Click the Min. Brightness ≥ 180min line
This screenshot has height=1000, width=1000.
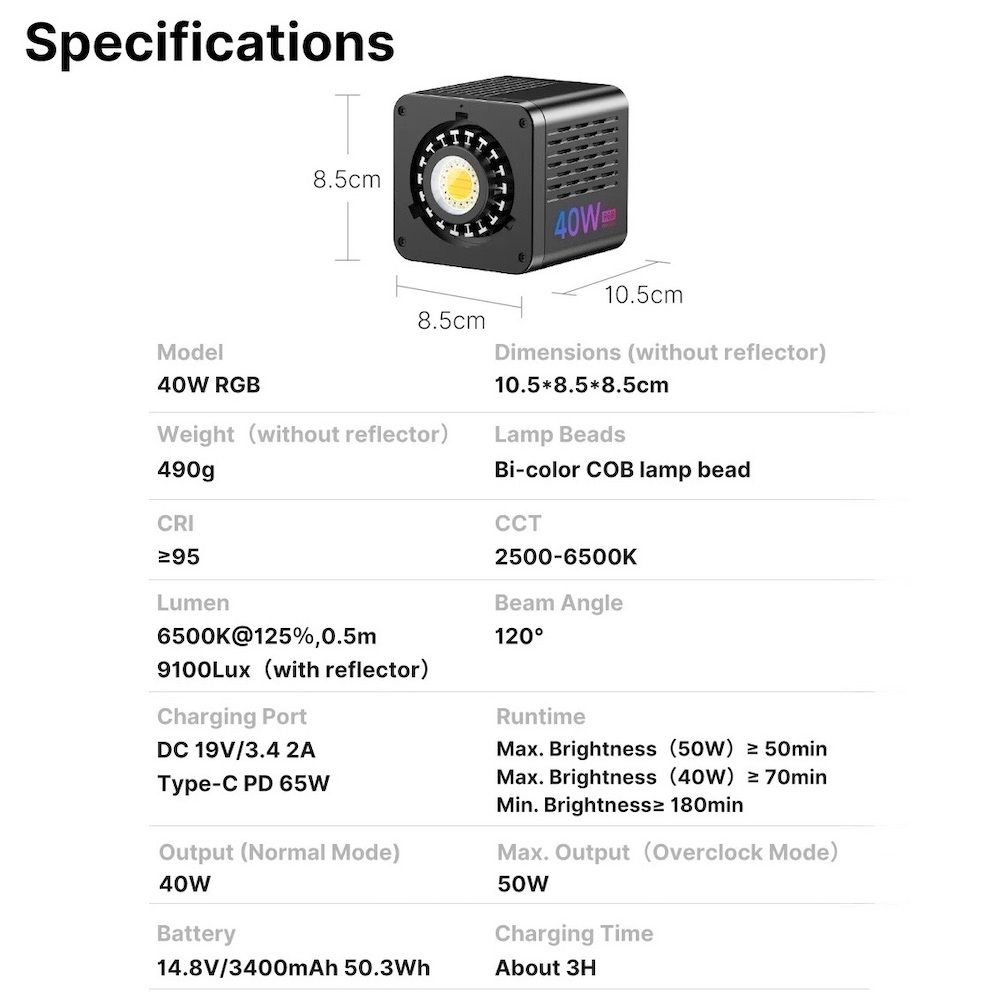[619, 805]
